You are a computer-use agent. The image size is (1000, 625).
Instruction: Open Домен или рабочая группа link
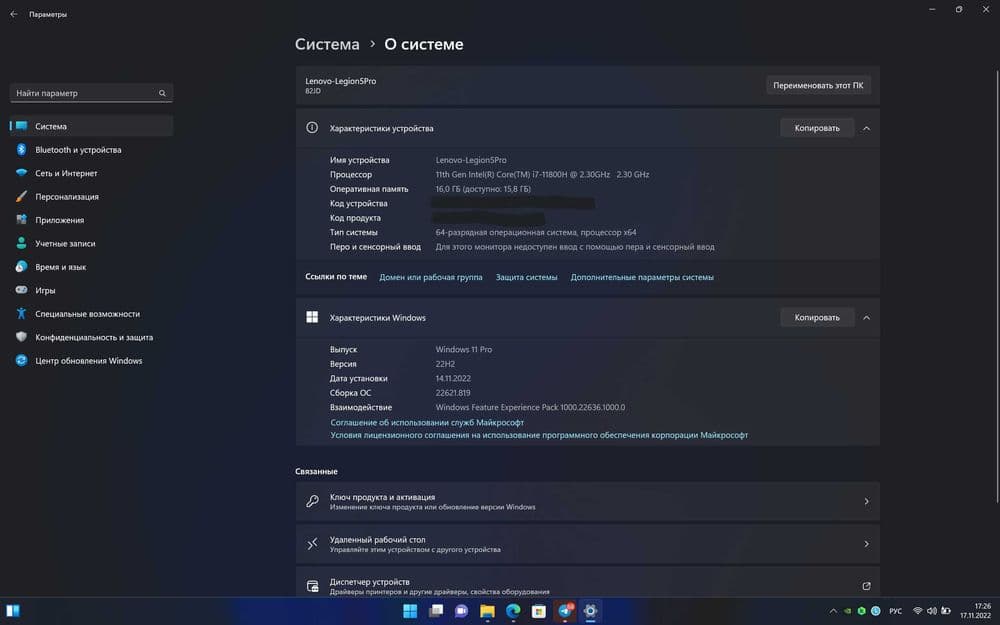[430, 277]
